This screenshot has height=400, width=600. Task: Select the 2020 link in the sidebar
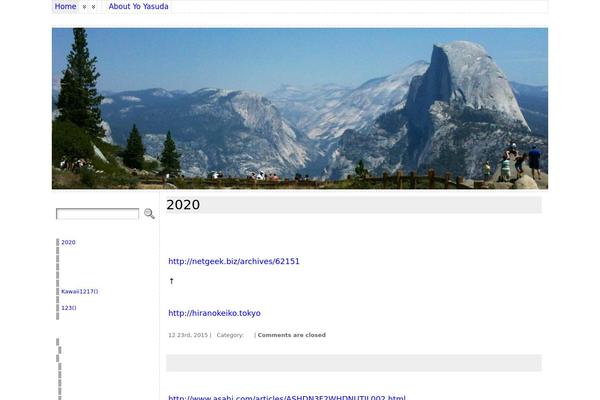pos(68,242)
